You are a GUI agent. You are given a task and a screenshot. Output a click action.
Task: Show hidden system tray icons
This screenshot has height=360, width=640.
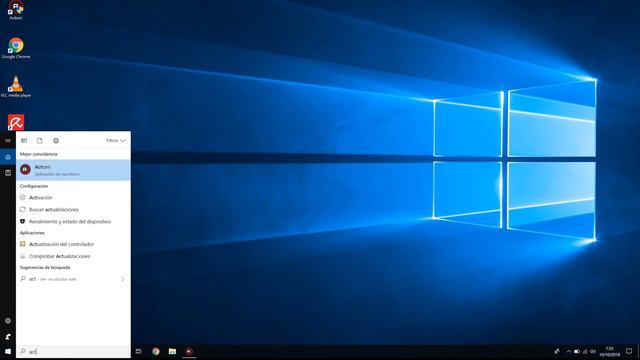coord(569,351)
